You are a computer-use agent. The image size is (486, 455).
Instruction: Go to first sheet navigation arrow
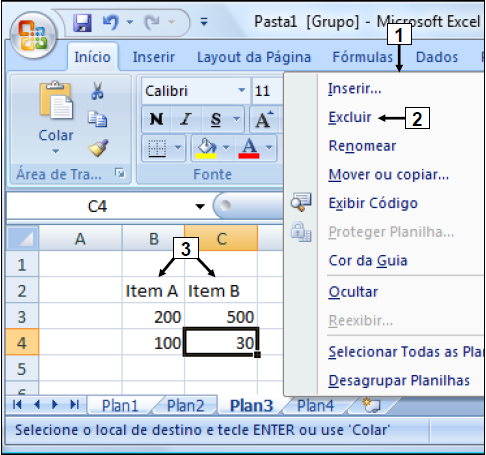click(x=17, y=404)
